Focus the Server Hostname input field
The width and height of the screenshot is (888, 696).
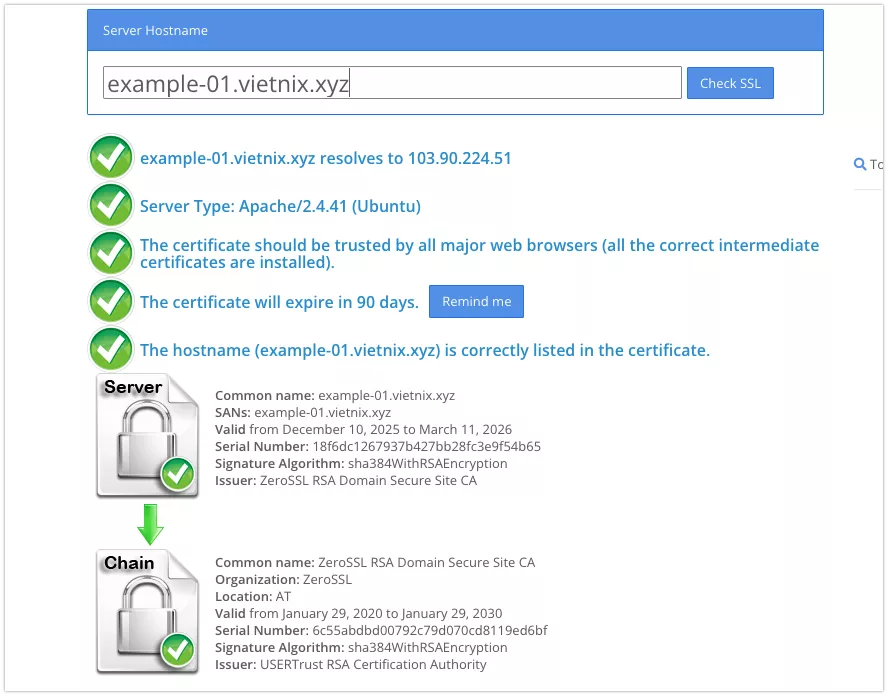click(392, 83)
